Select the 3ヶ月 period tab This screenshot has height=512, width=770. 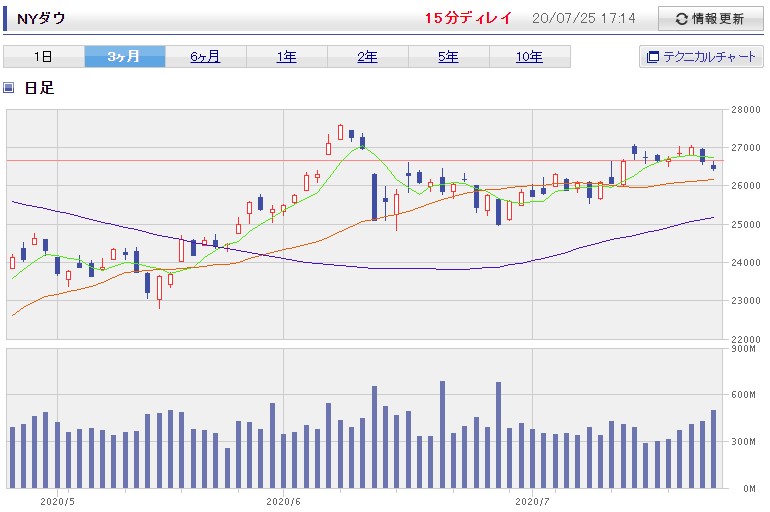(x=125, y=56)
